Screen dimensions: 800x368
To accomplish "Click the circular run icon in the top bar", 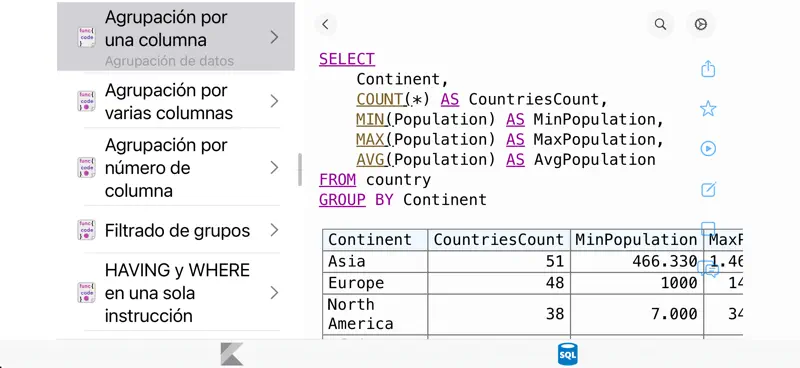I will point(701,24).
